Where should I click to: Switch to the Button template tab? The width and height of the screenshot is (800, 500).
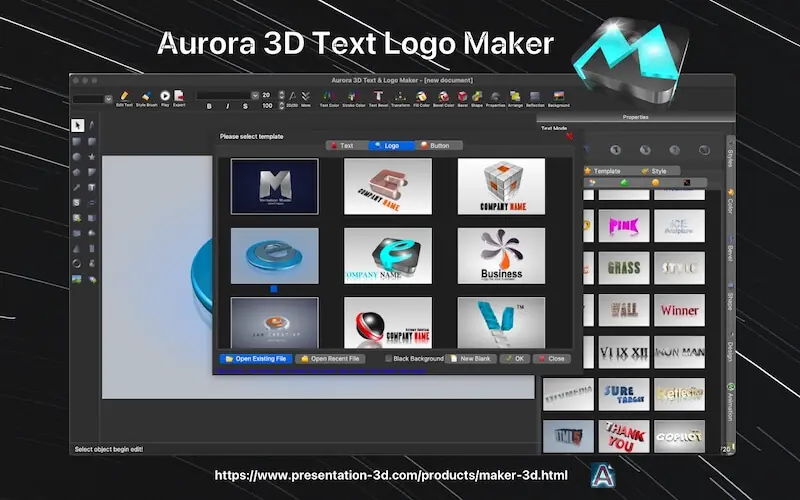tap(439, 145)
